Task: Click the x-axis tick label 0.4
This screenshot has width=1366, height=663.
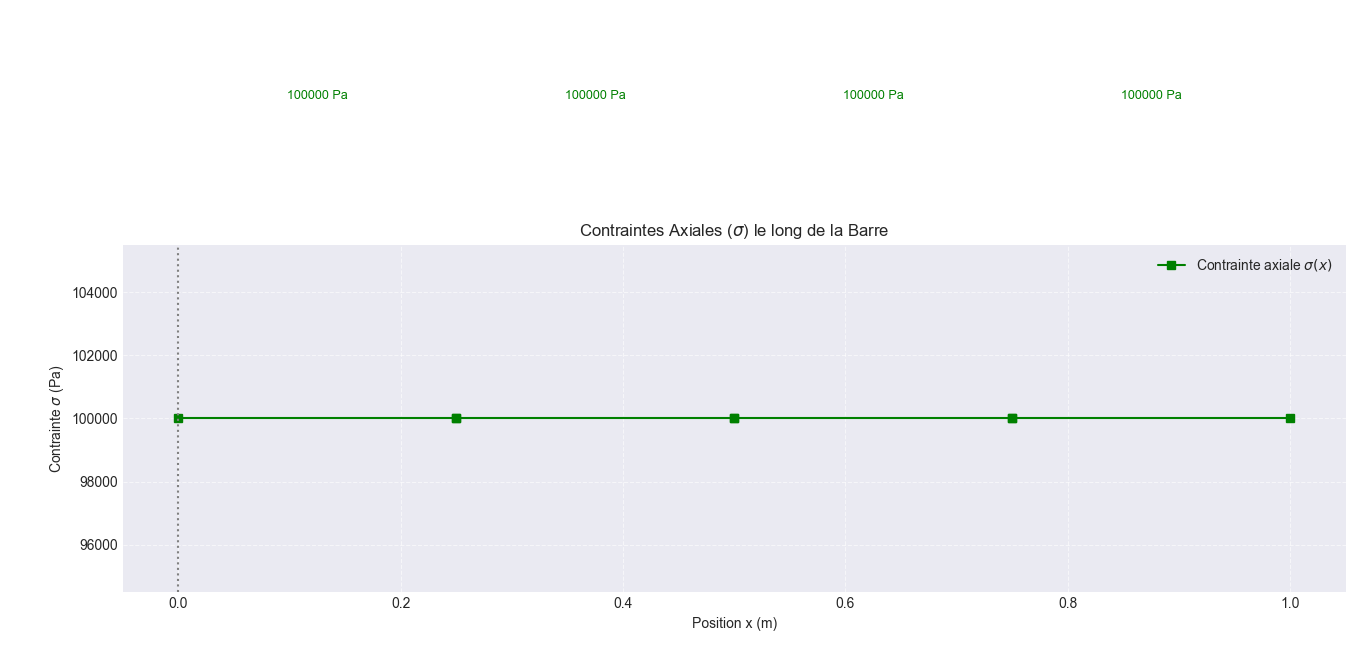Action: tap(623, 603)
